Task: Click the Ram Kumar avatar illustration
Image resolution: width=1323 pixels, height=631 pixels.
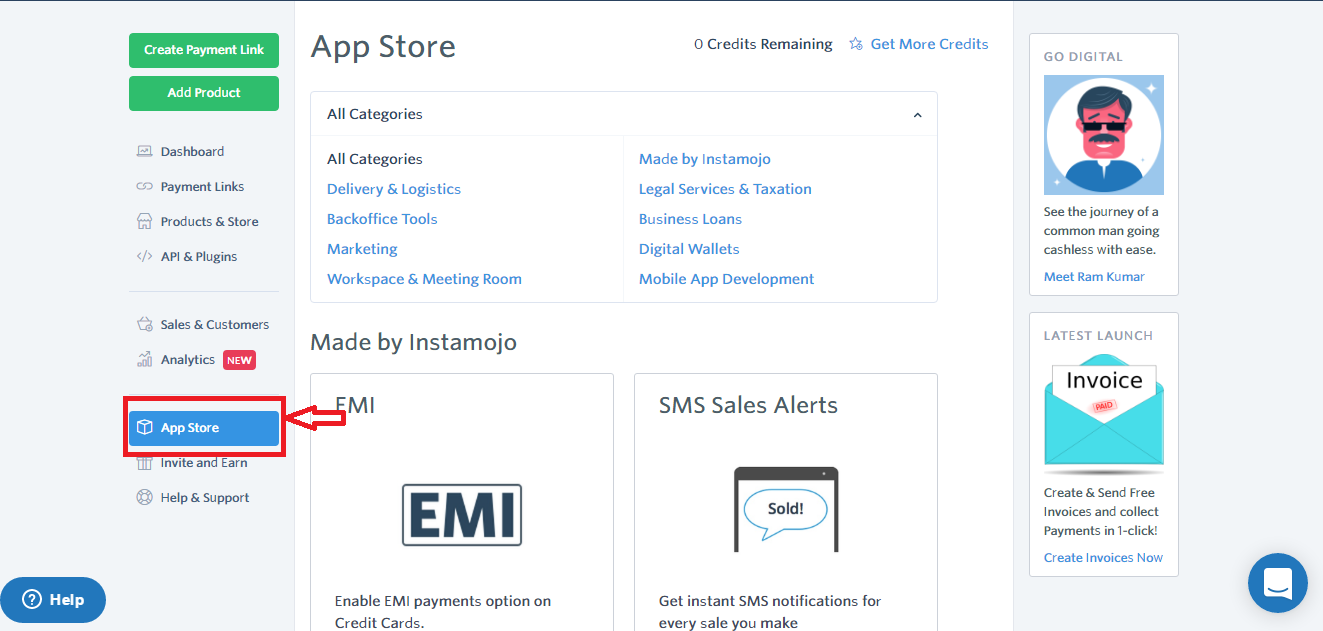Action: tap(1104, 135)
